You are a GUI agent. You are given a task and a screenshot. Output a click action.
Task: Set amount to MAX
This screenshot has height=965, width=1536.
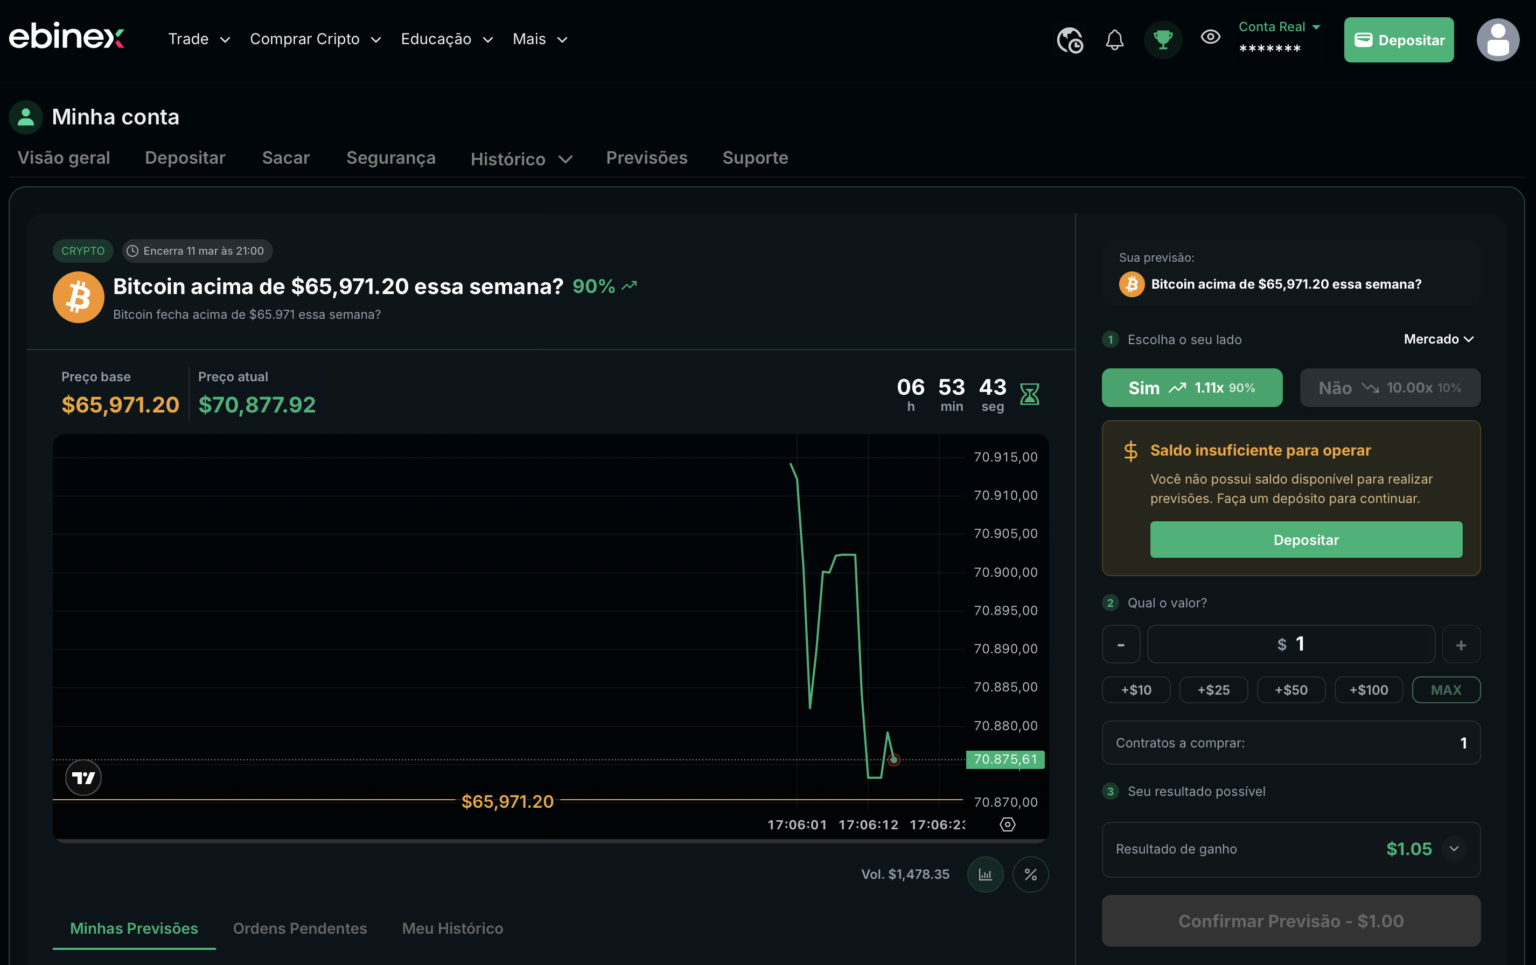pos(1446,690)
